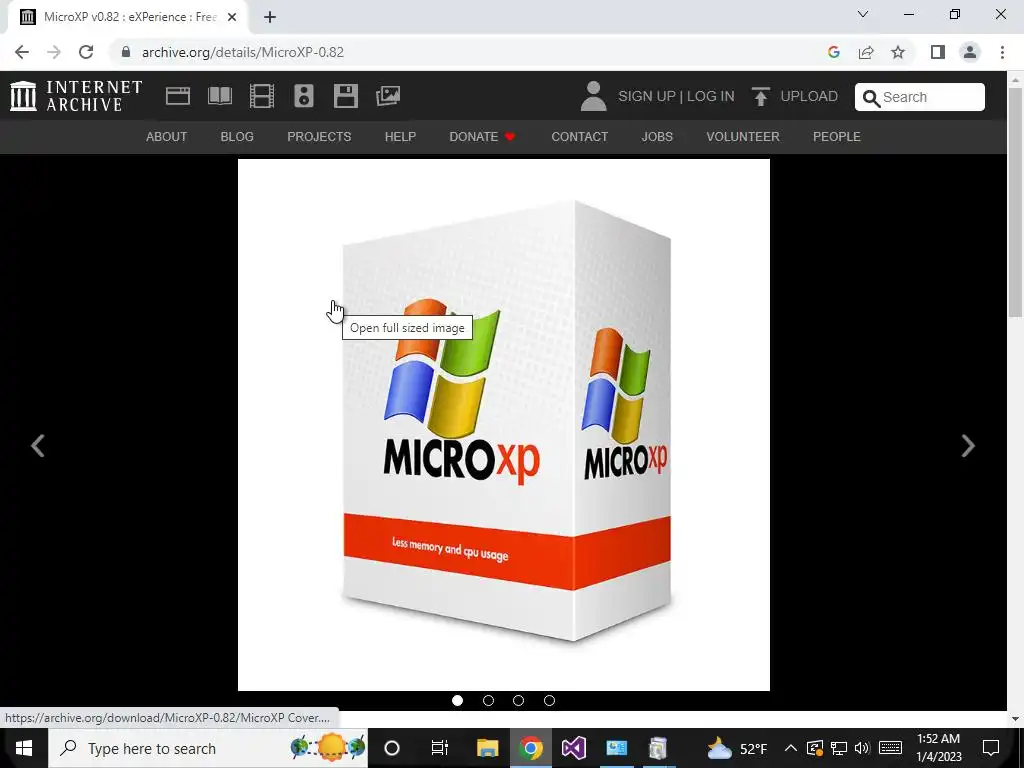Go back with Chrome's back arrow
Image resolution: width=1024 pixels, height=768 pixels.
[x=22, y=52]
